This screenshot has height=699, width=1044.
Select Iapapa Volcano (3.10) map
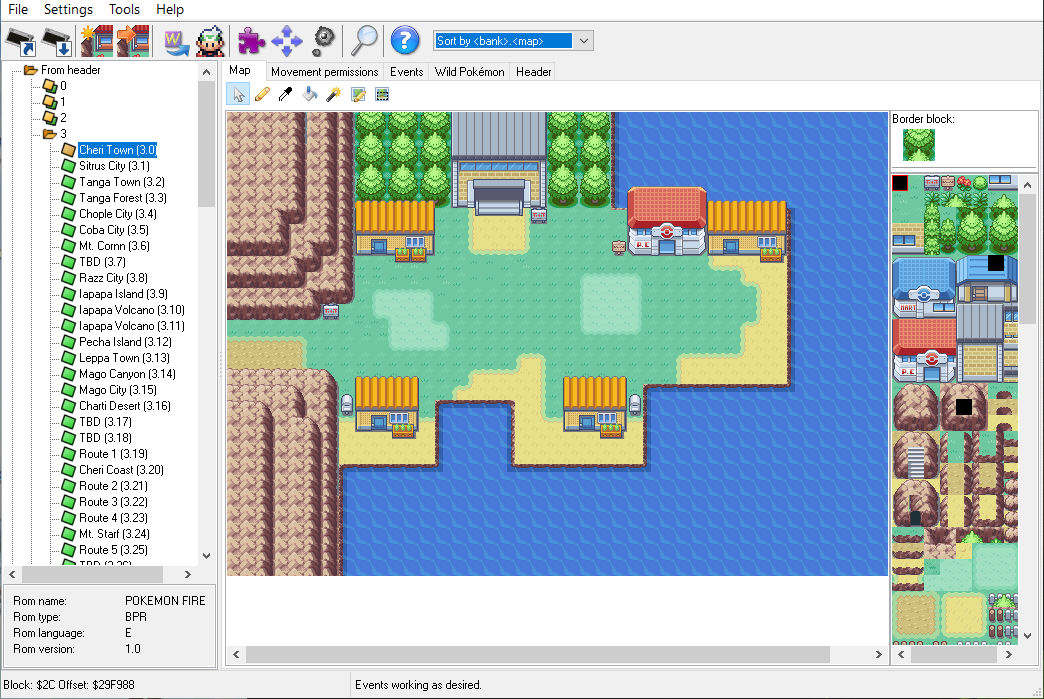(x=132, y=310)
